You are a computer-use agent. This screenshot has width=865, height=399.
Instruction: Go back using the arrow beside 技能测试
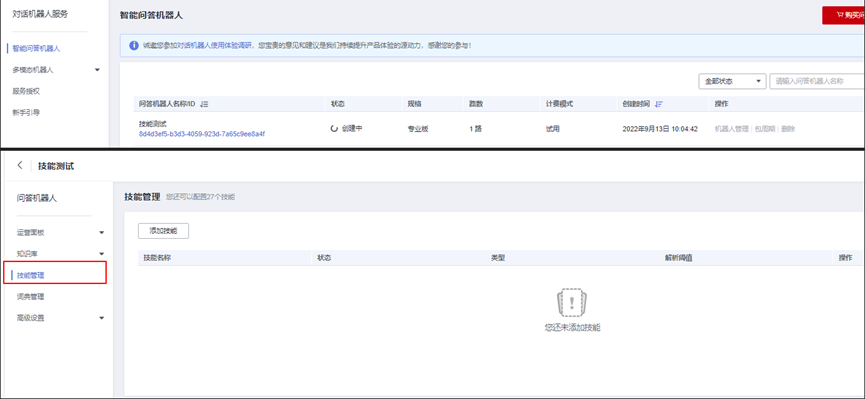click(20, 166)
